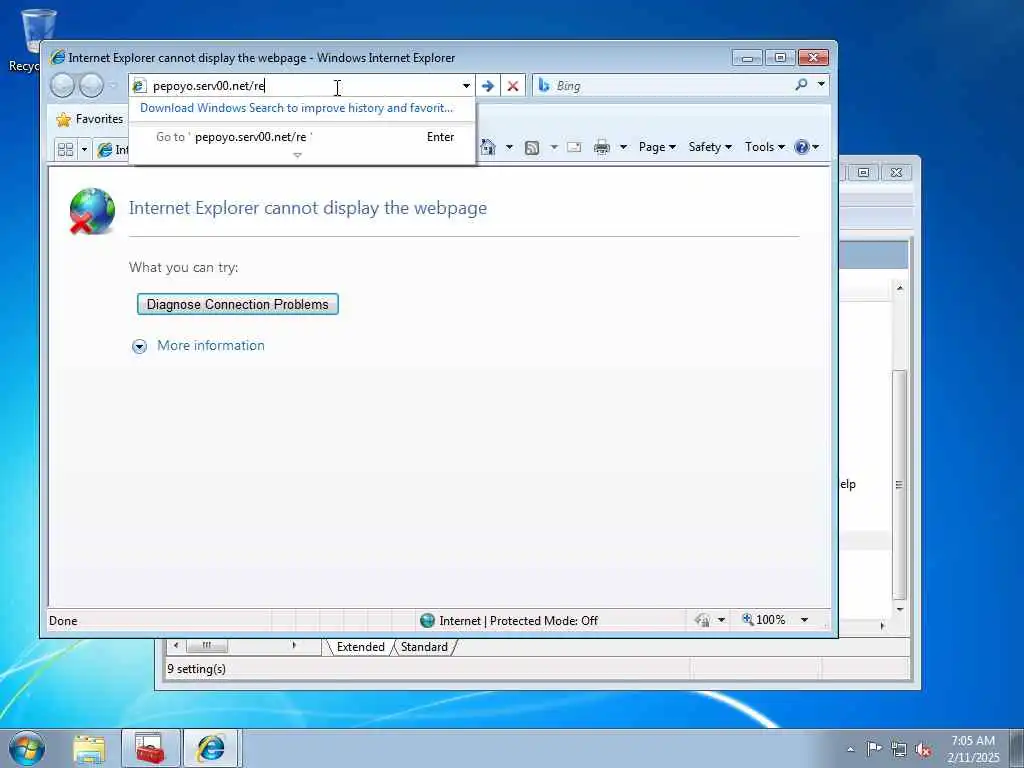Viewport: 1024px width, 768px height.
Task: Open Windows Explorer from taskbar
Action: pyautogui.click(x=89, y=749)
